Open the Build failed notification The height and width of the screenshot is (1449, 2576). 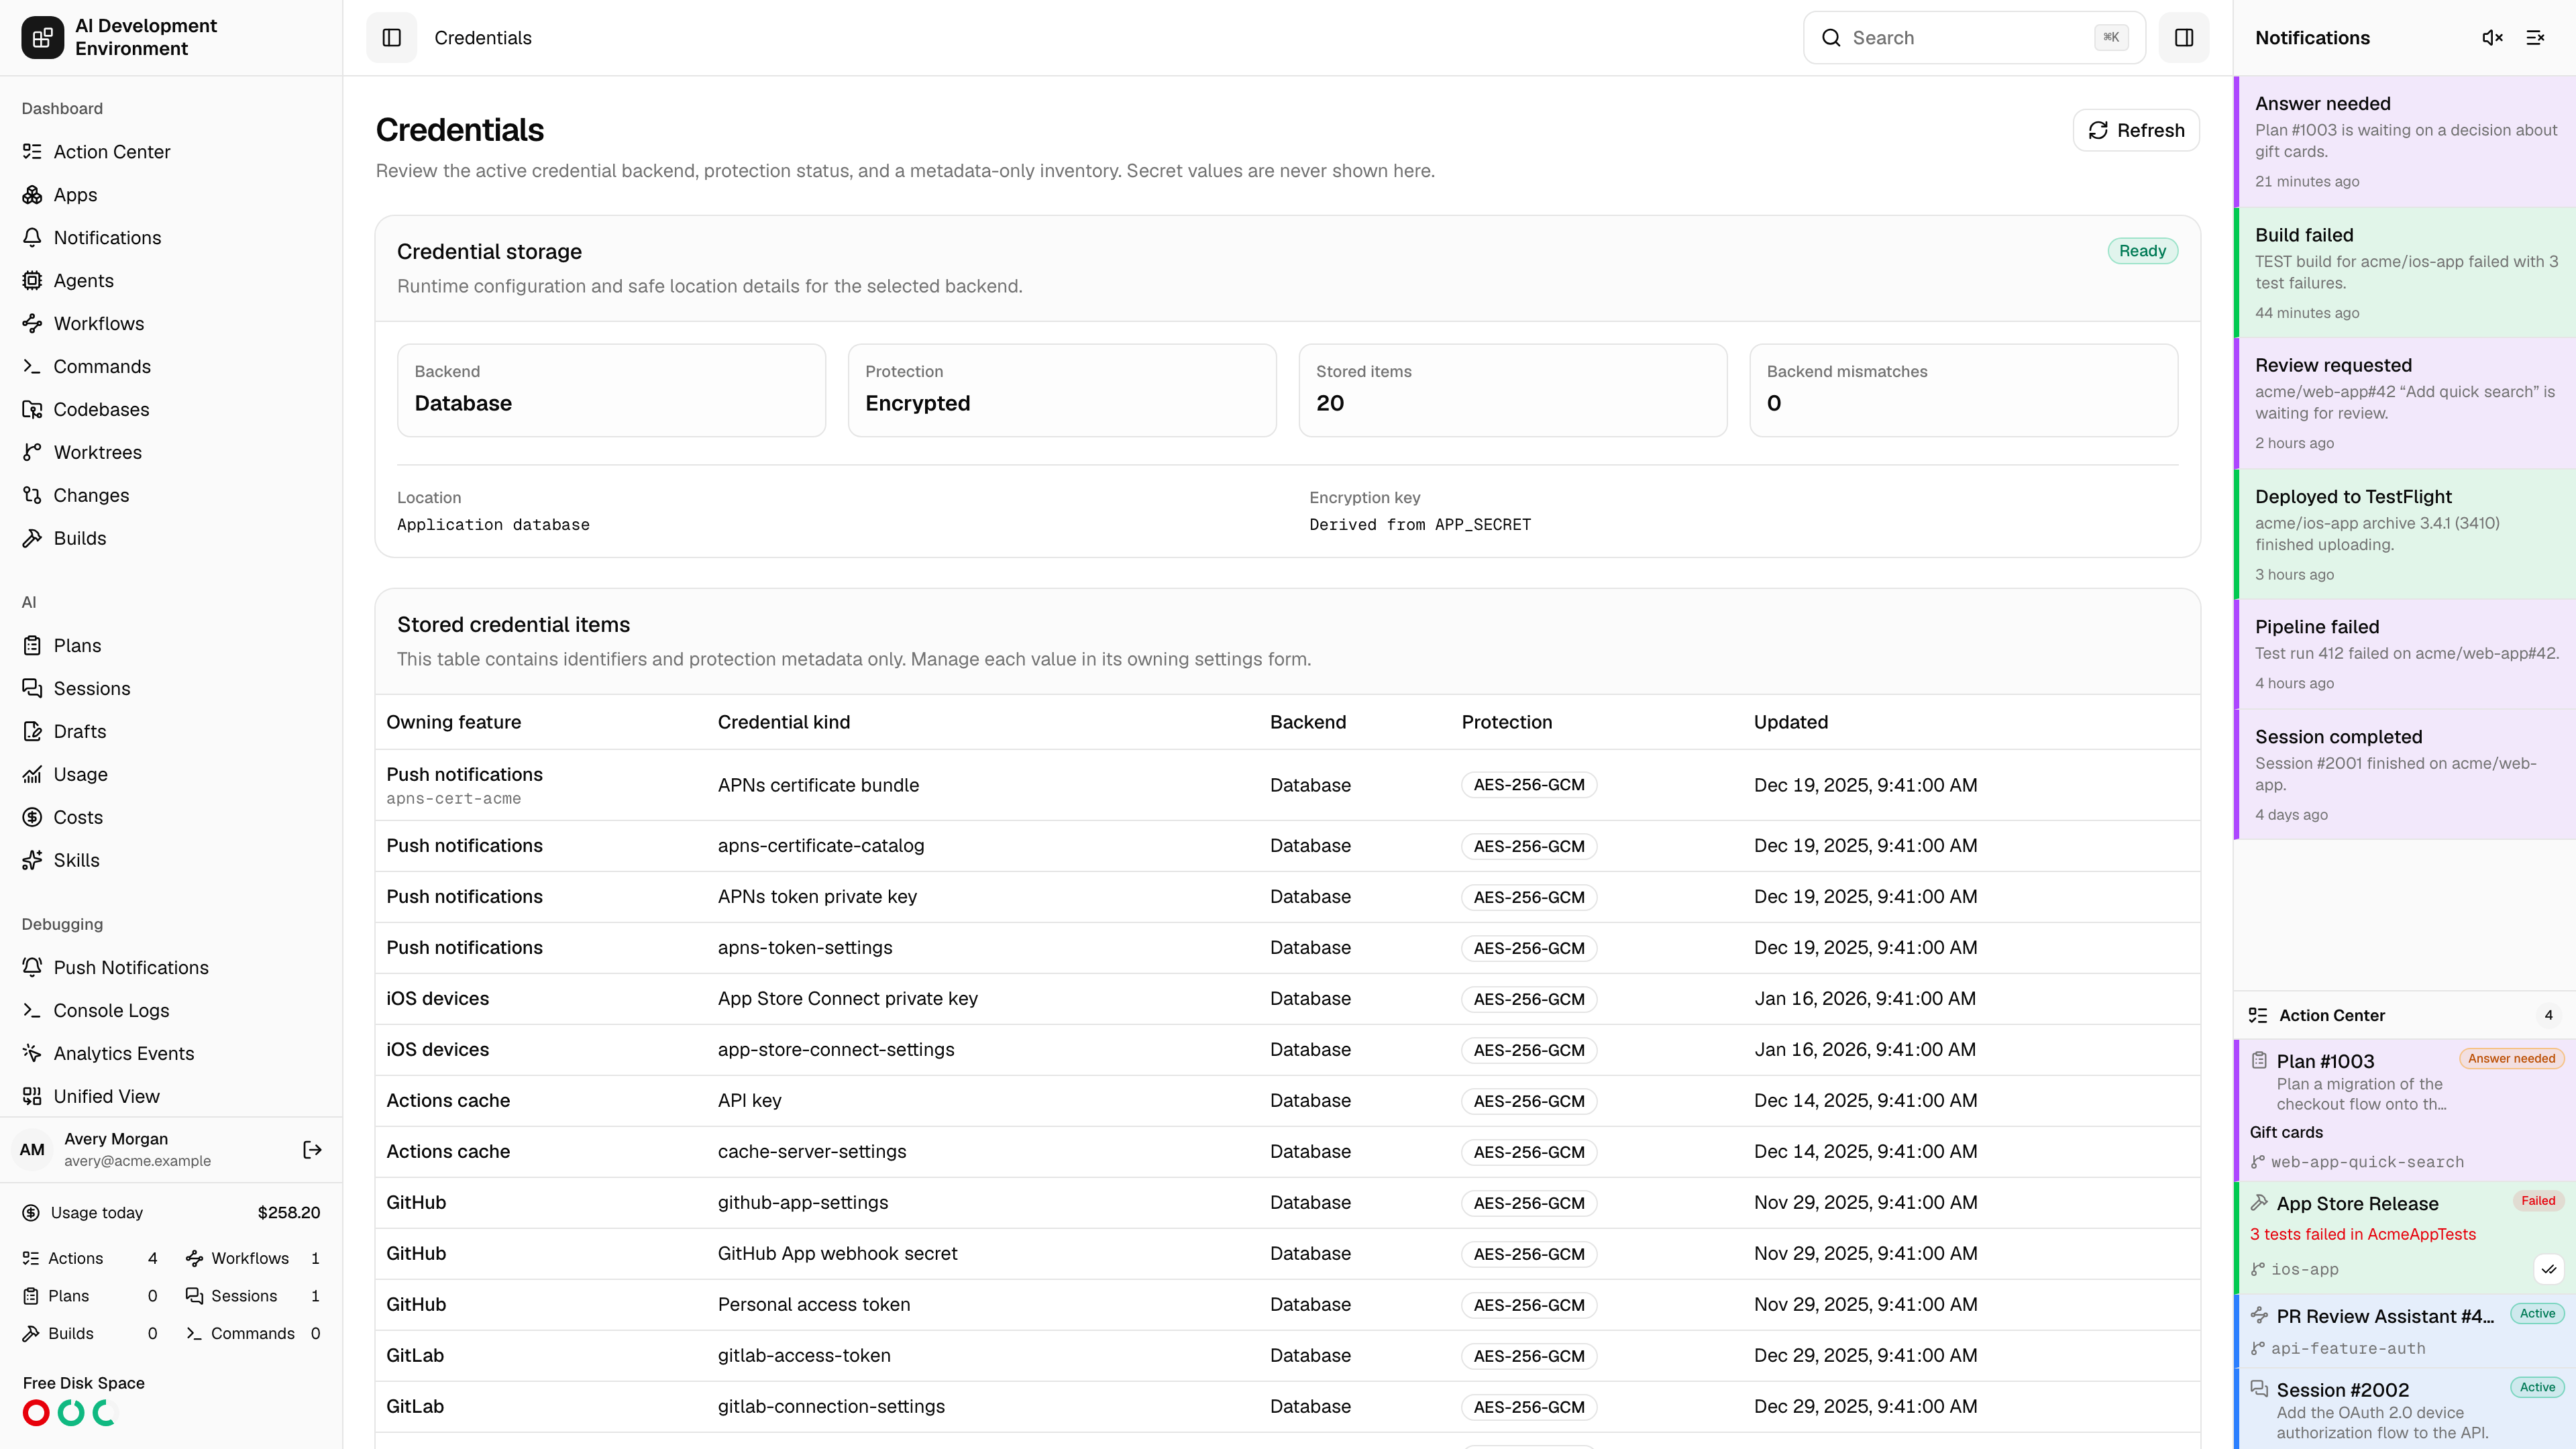pyautogui.click(x=2405, y=273)
